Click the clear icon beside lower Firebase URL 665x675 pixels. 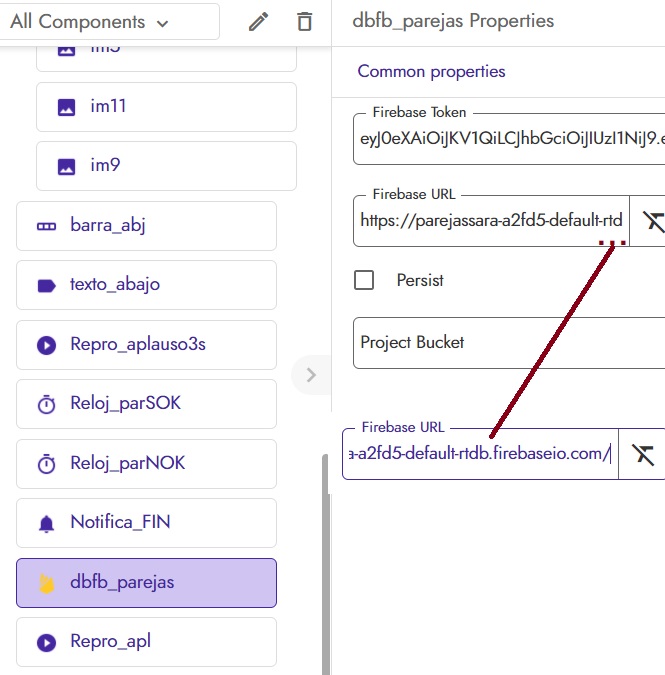pos(643,455)
